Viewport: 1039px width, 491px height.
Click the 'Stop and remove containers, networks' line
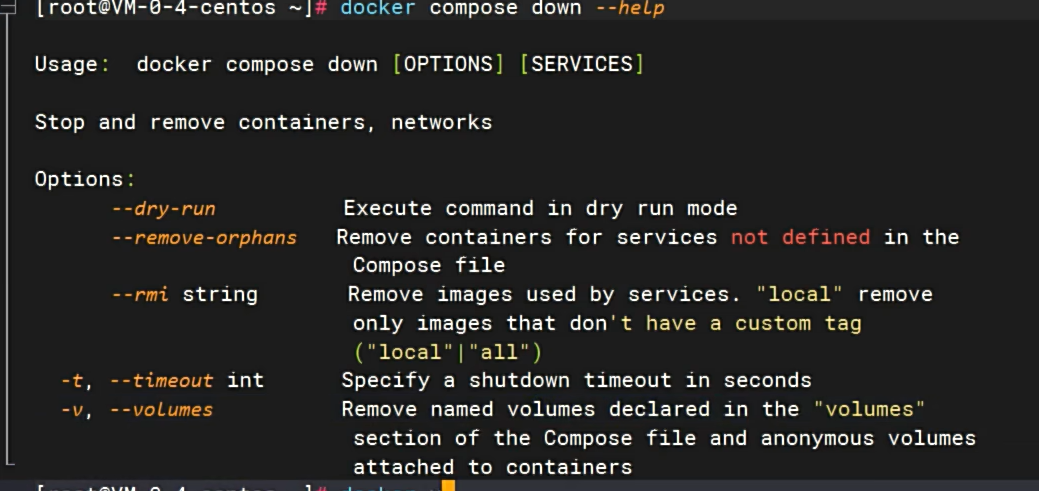click(x=263, y=123)
